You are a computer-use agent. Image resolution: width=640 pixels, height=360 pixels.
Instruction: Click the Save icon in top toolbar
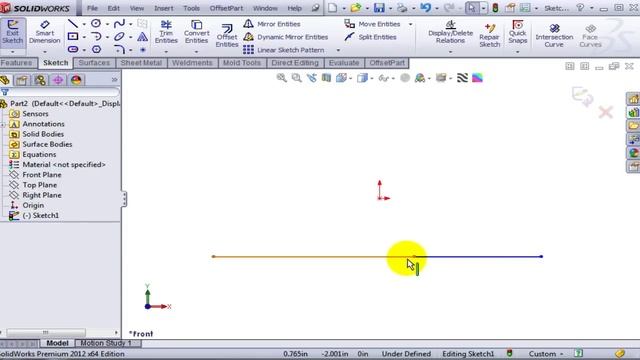point(379,8)
